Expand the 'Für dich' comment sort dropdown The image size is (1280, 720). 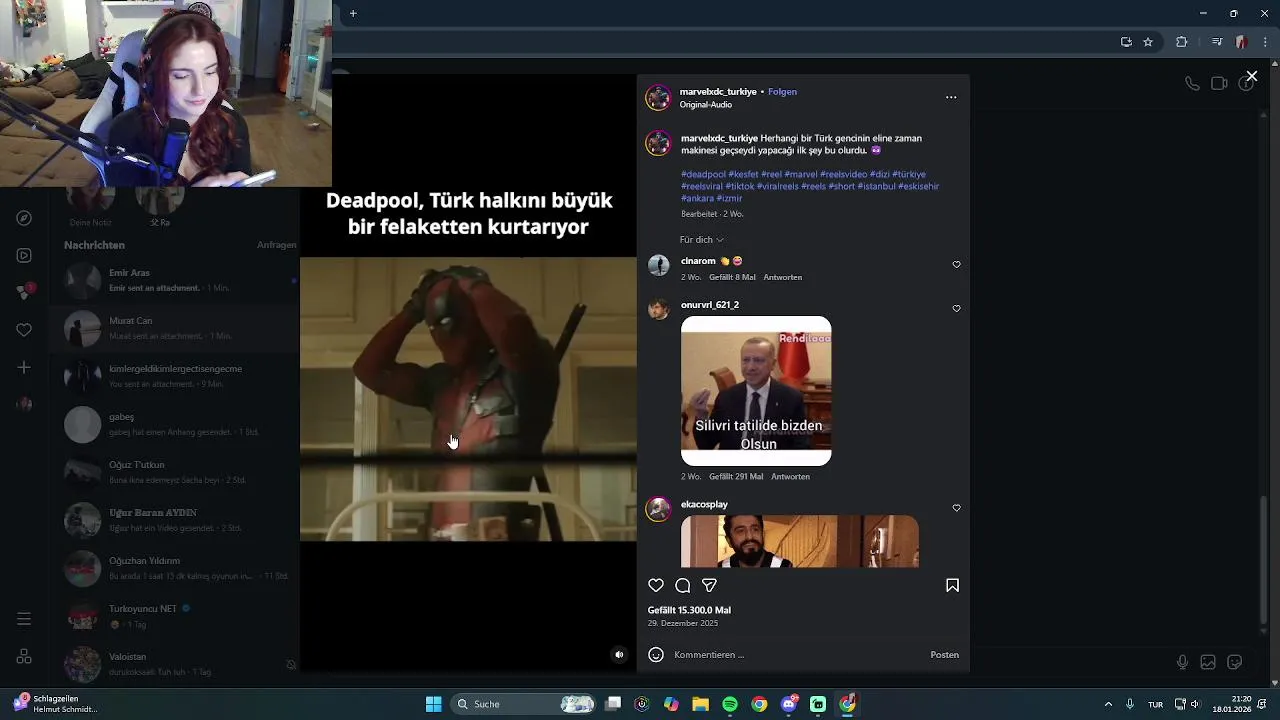tap(701, 240)
